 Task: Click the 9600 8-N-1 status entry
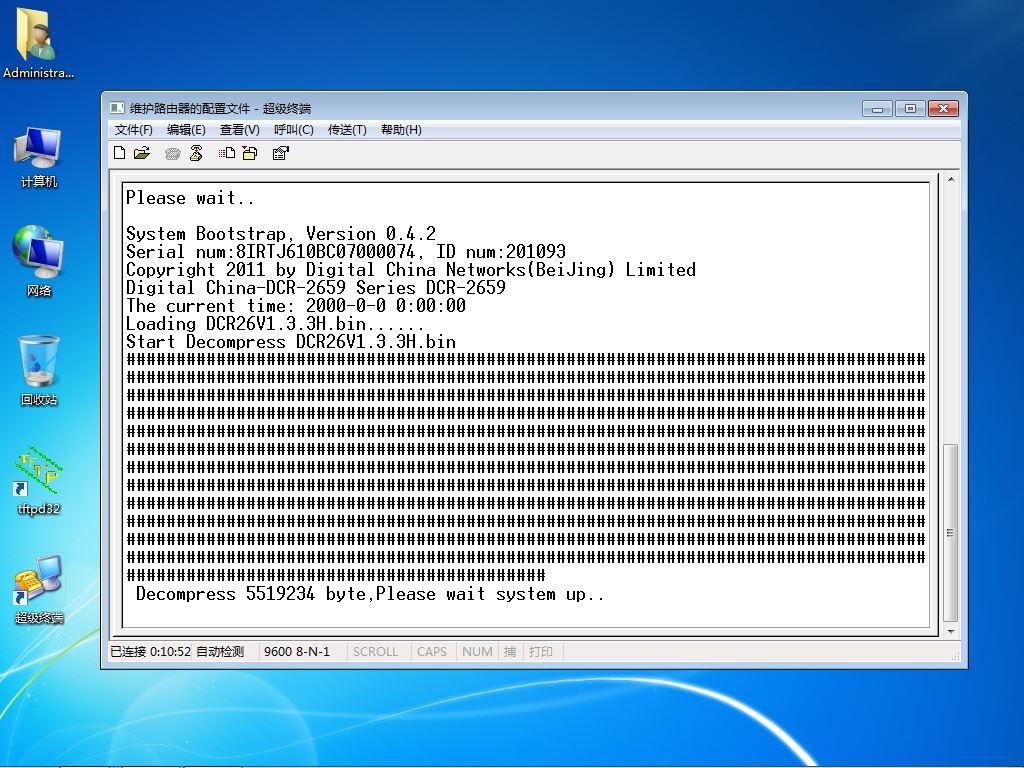tap(297, 651)
